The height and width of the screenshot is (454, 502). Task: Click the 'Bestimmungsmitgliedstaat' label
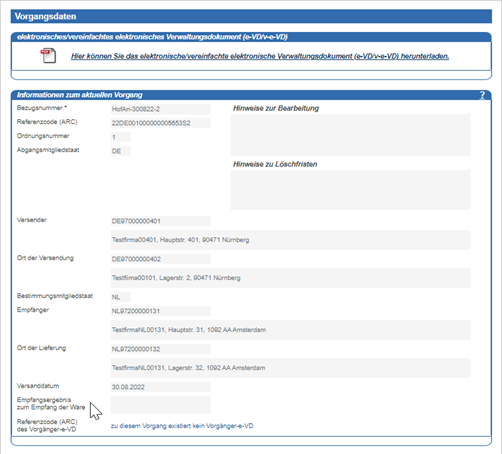tap(55, 296)
